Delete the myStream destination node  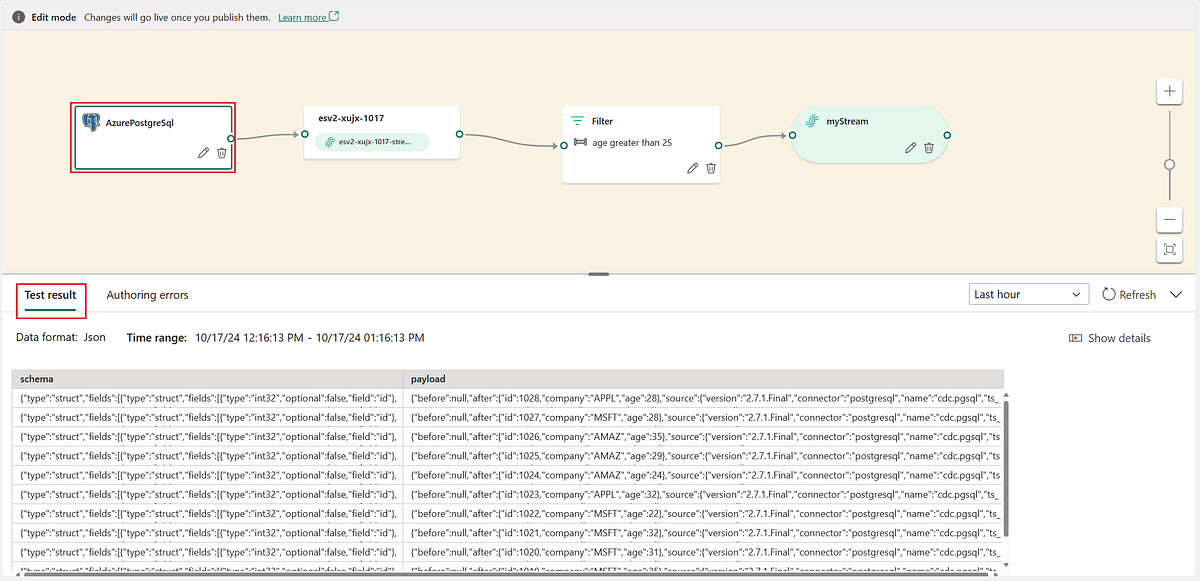[929, 147]
